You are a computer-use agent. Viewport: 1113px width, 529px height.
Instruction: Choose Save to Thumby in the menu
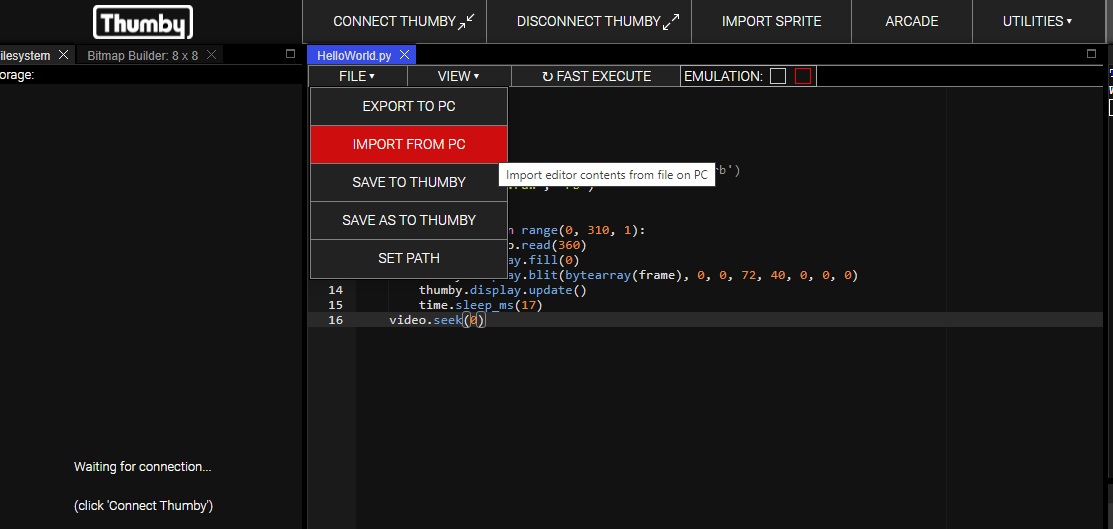click(x=408, y=182)
